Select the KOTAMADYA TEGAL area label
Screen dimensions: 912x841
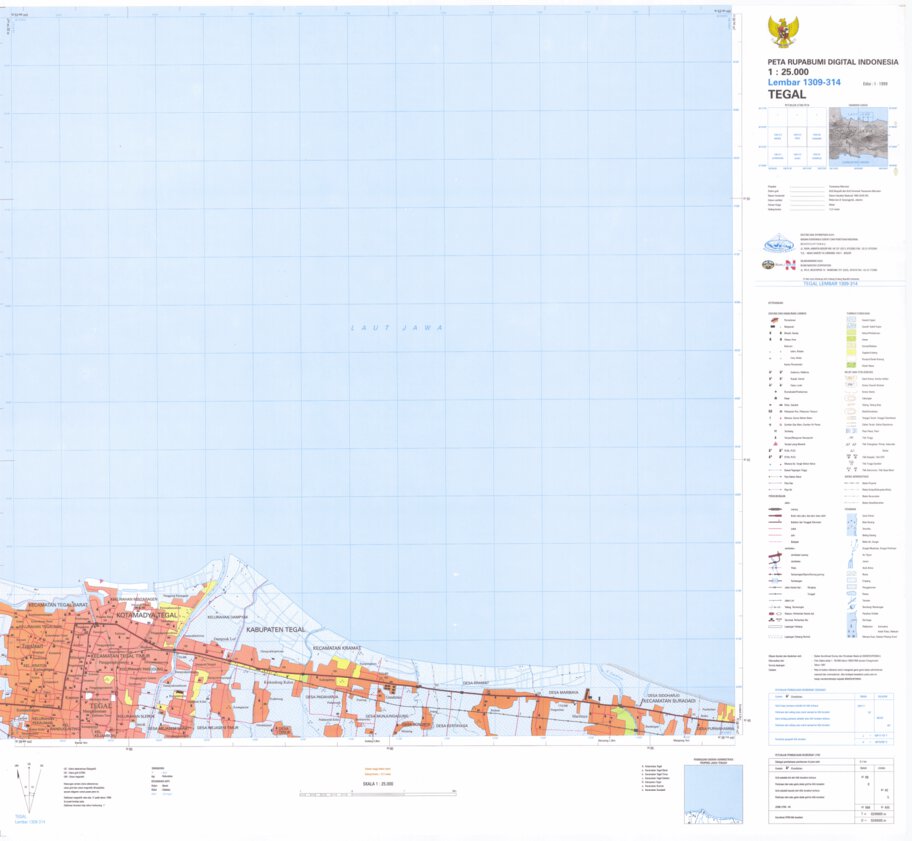coord(149,613)
